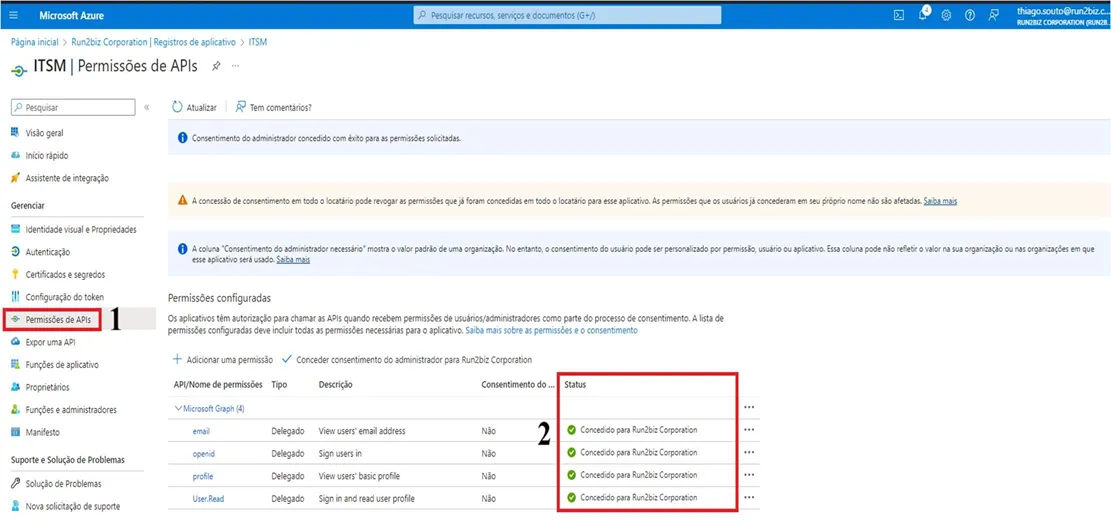This screenshot has width=1111, height=520.
Task: Click Microsoft Azure logo text
Action: (x=71, y=15)
